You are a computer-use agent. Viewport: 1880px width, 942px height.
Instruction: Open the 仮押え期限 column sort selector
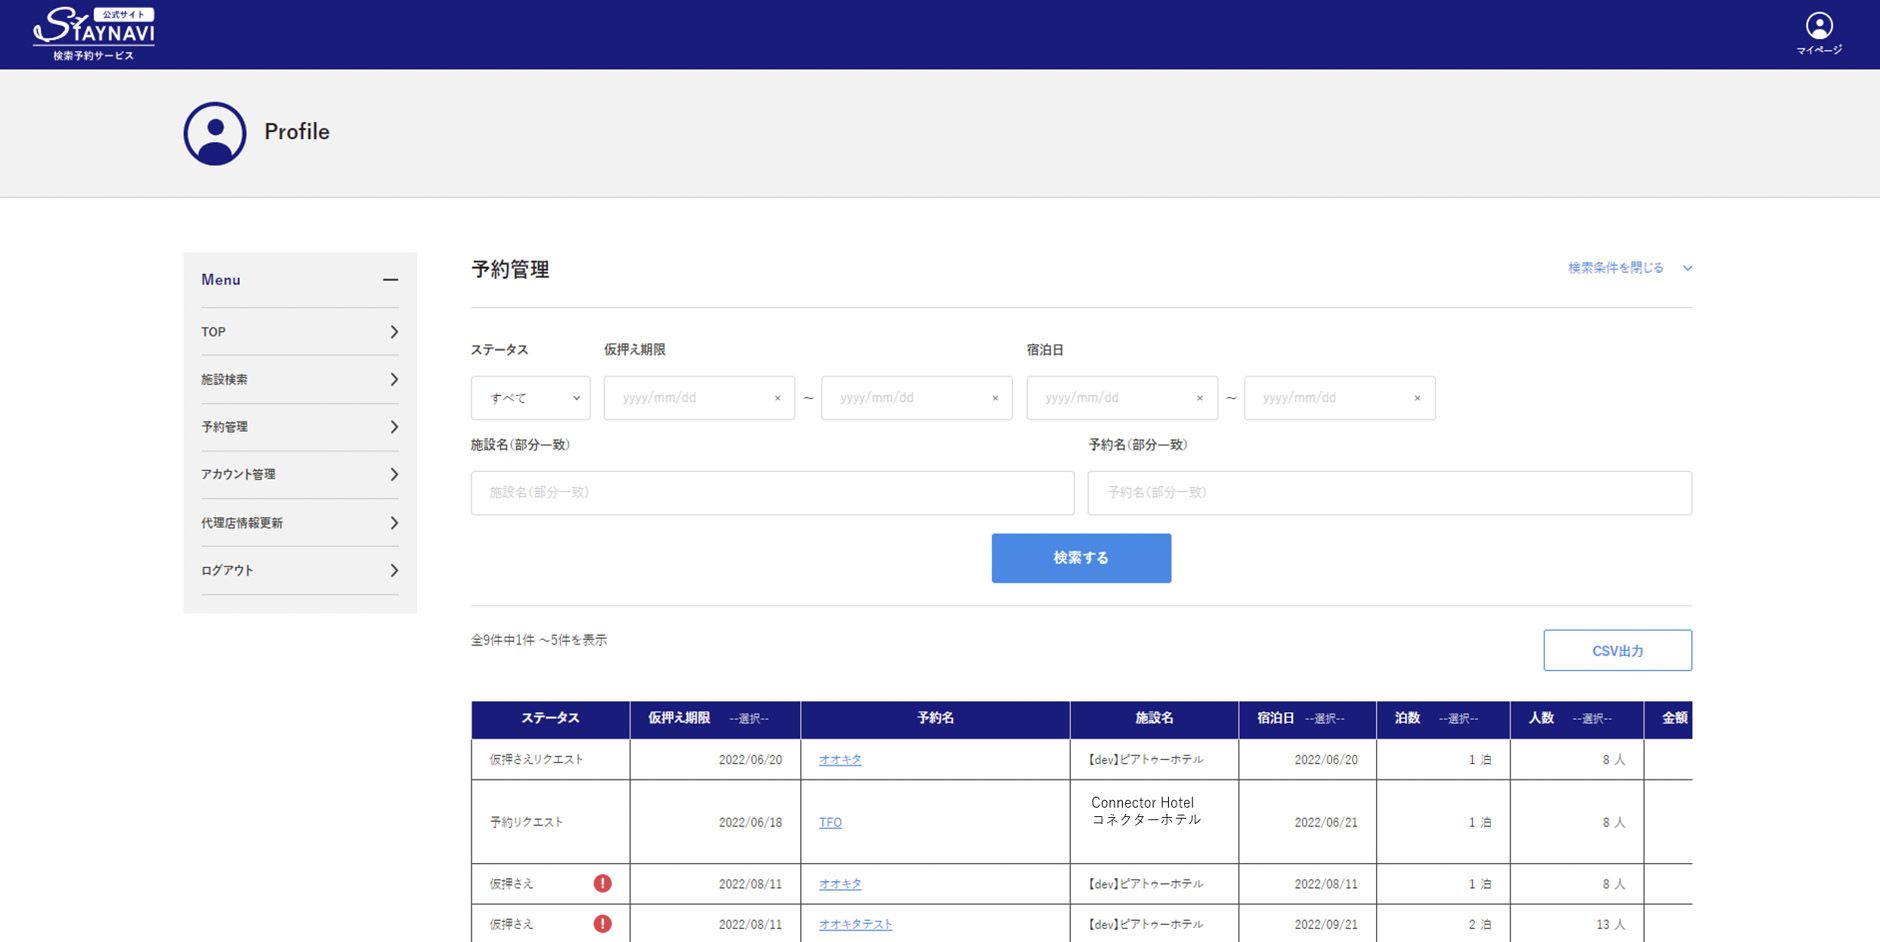749,719
